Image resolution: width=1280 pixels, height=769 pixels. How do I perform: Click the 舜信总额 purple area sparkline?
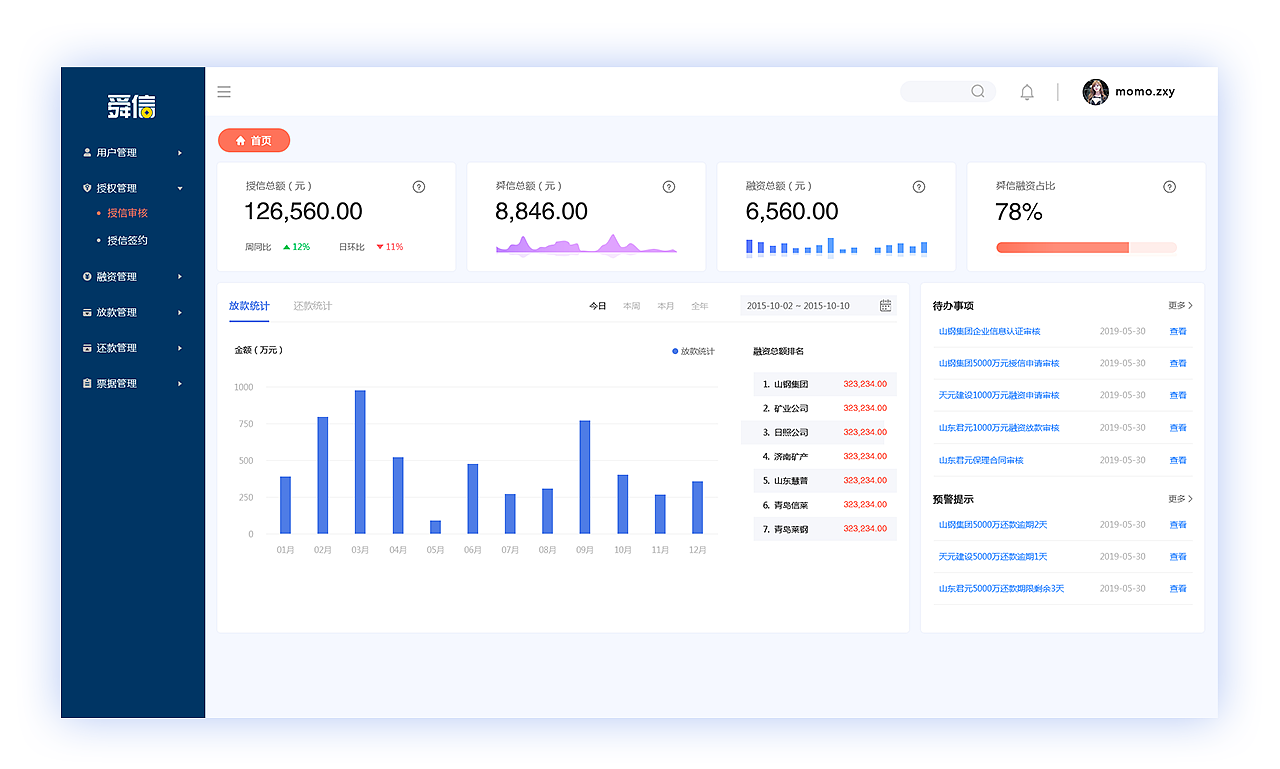586,245
